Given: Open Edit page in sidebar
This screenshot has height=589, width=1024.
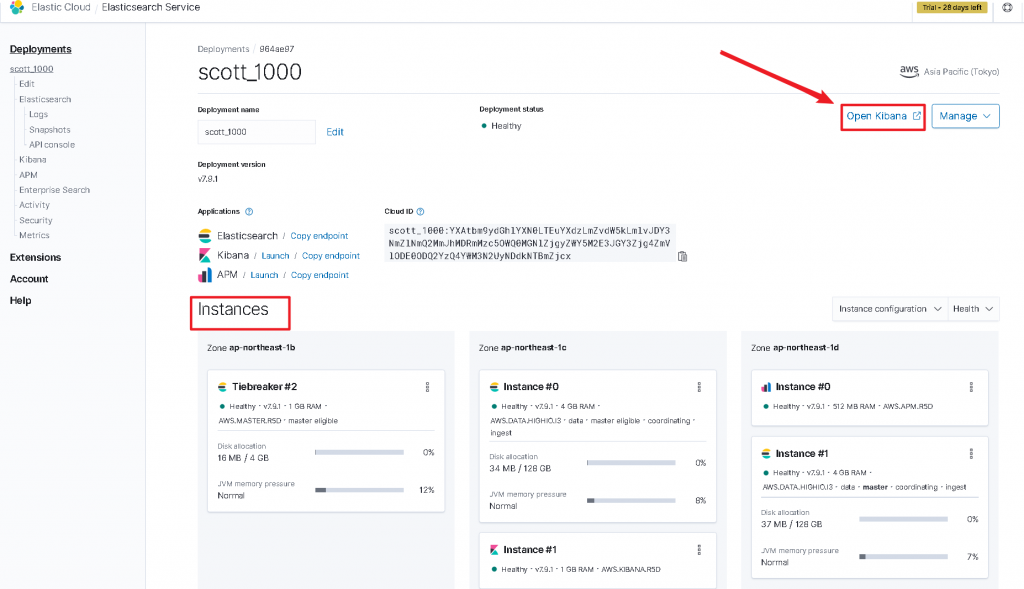Looking at the screenshot, I should 27,84.
